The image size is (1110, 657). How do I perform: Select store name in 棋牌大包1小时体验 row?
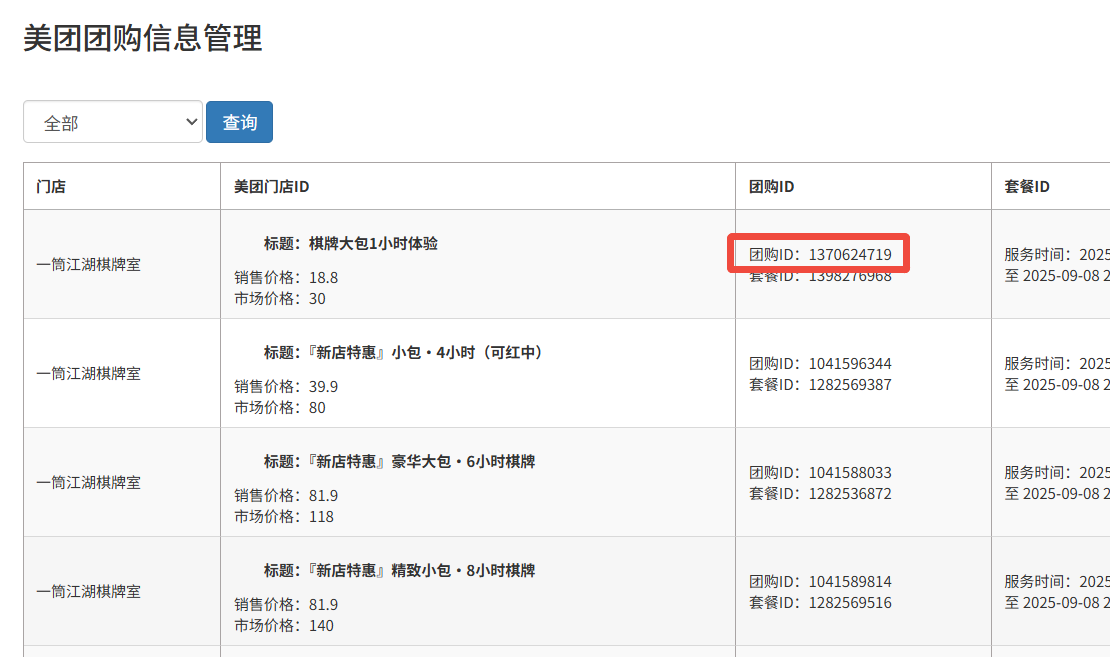coord(88,264)
